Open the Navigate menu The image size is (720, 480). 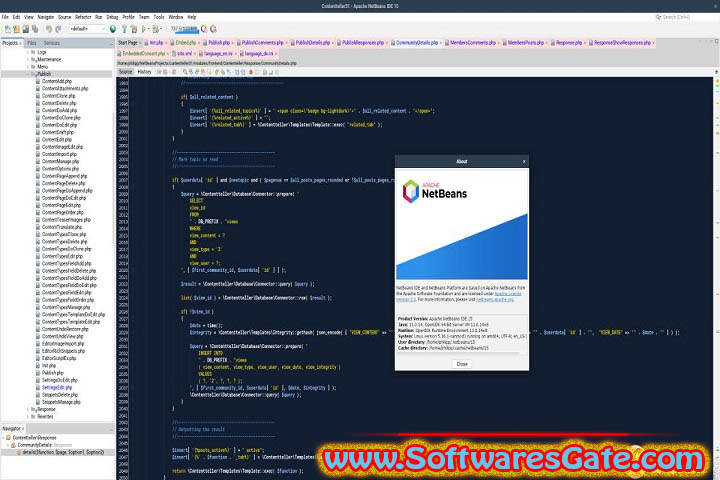coord(45,17)
